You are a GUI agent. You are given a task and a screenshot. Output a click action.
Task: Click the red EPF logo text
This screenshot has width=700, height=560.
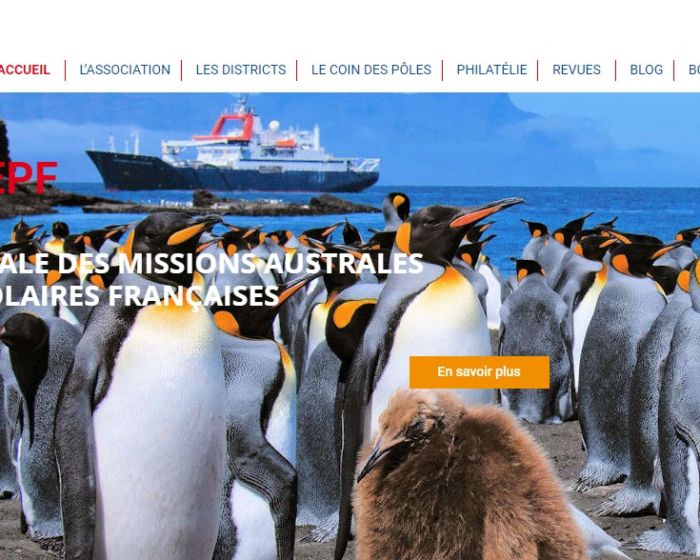coord(28,178)
